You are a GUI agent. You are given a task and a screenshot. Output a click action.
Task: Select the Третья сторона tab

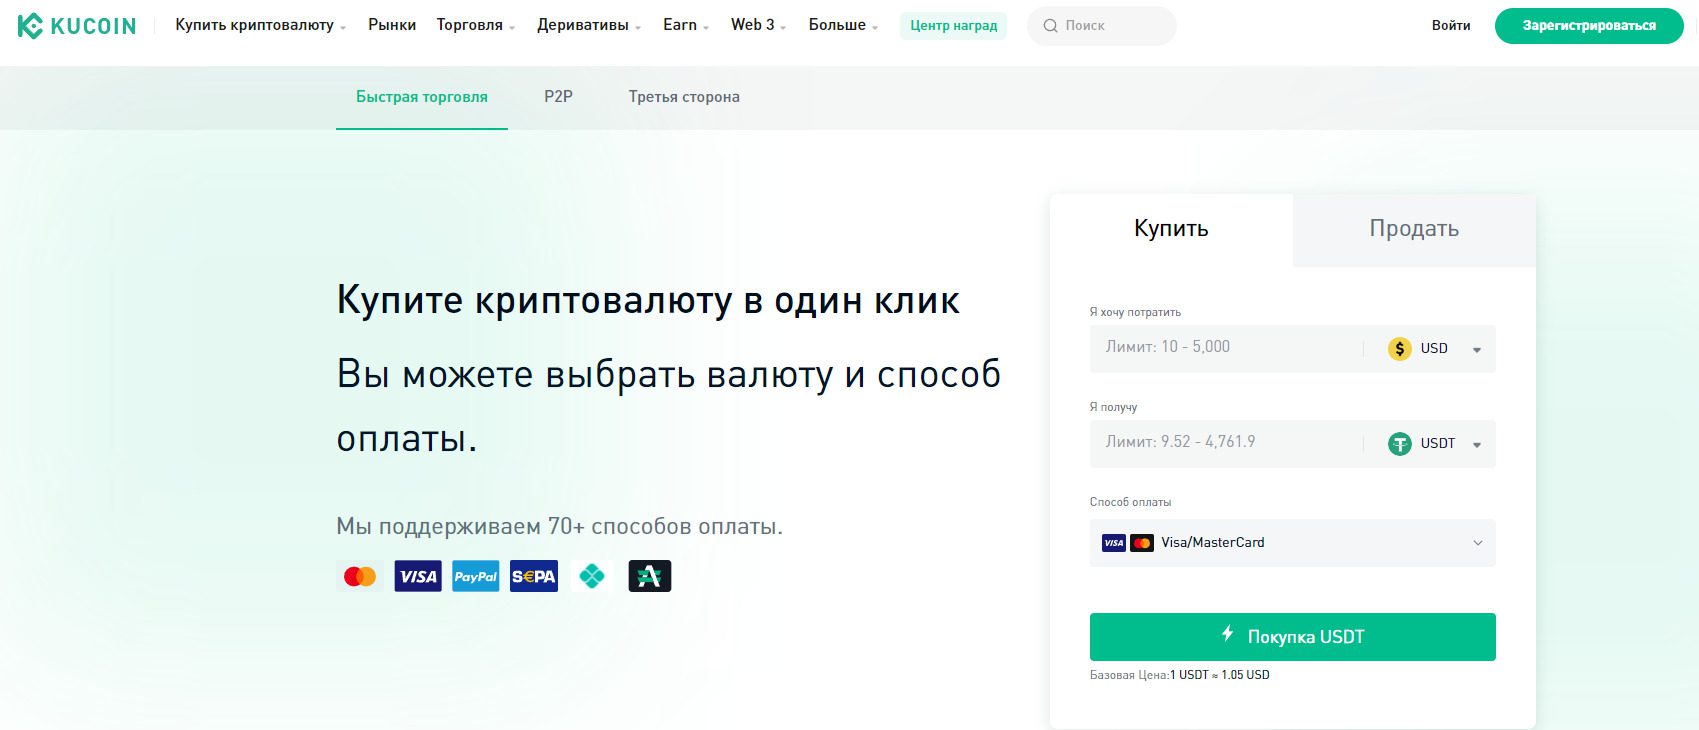(x=684, y=97)
